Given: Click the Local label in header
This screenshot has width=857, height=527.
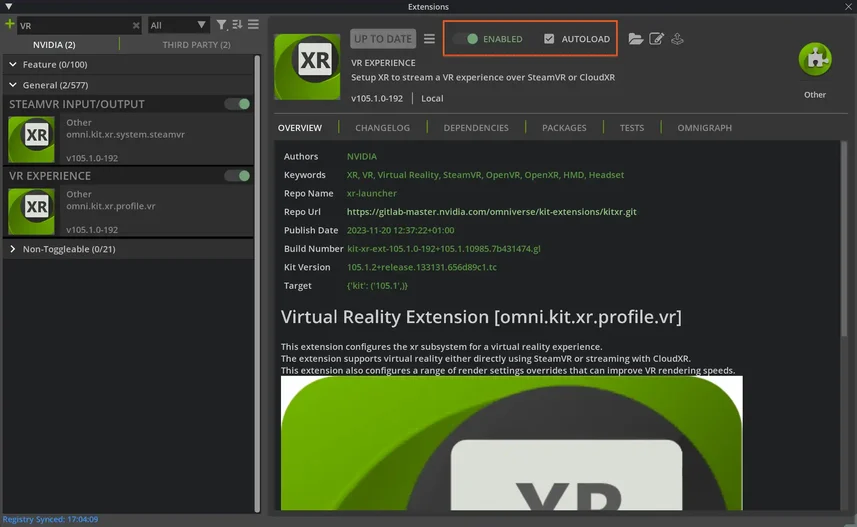Looking at the screenshot, I should click(432, 98).
